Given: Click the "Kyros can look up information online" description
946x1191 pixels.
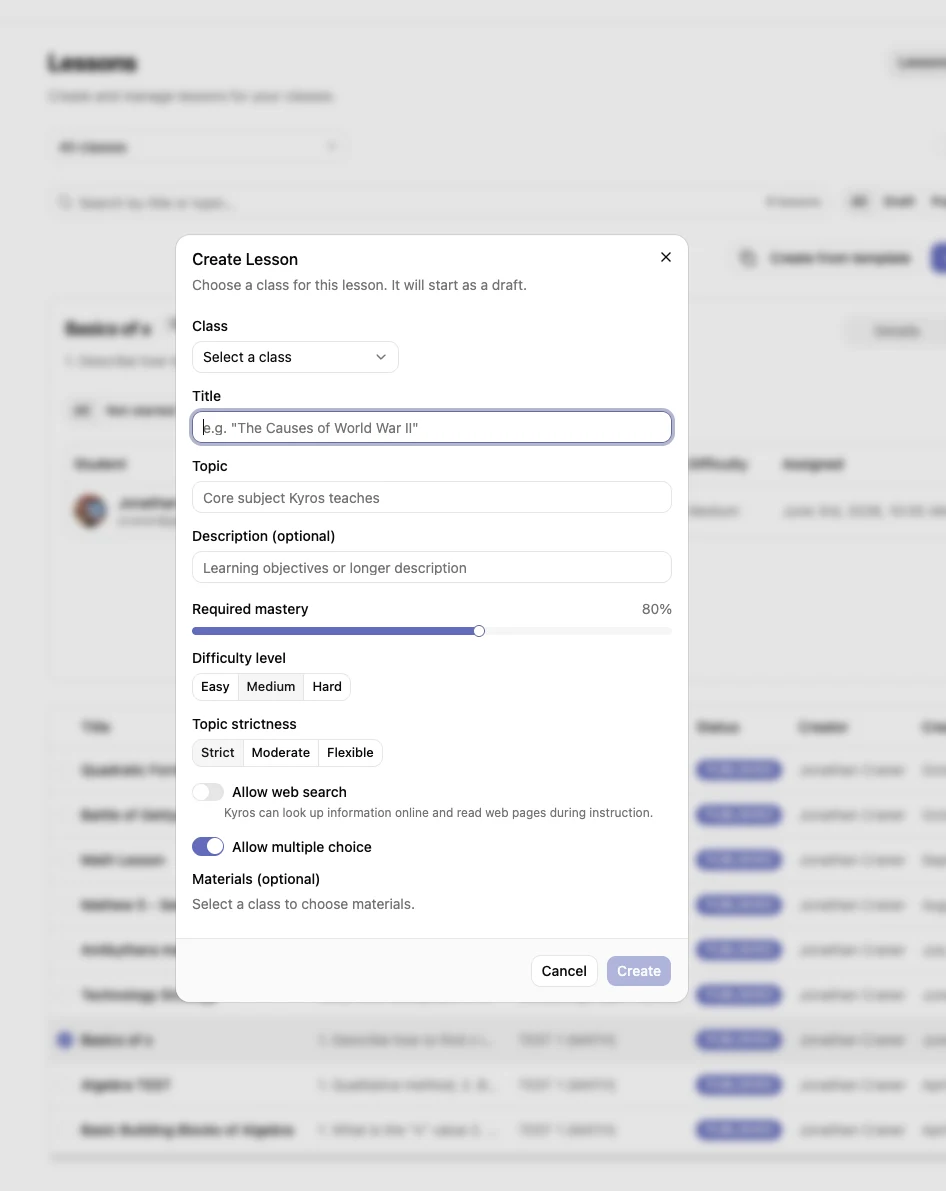Looking at the screenshot, I should pos(438,813).
